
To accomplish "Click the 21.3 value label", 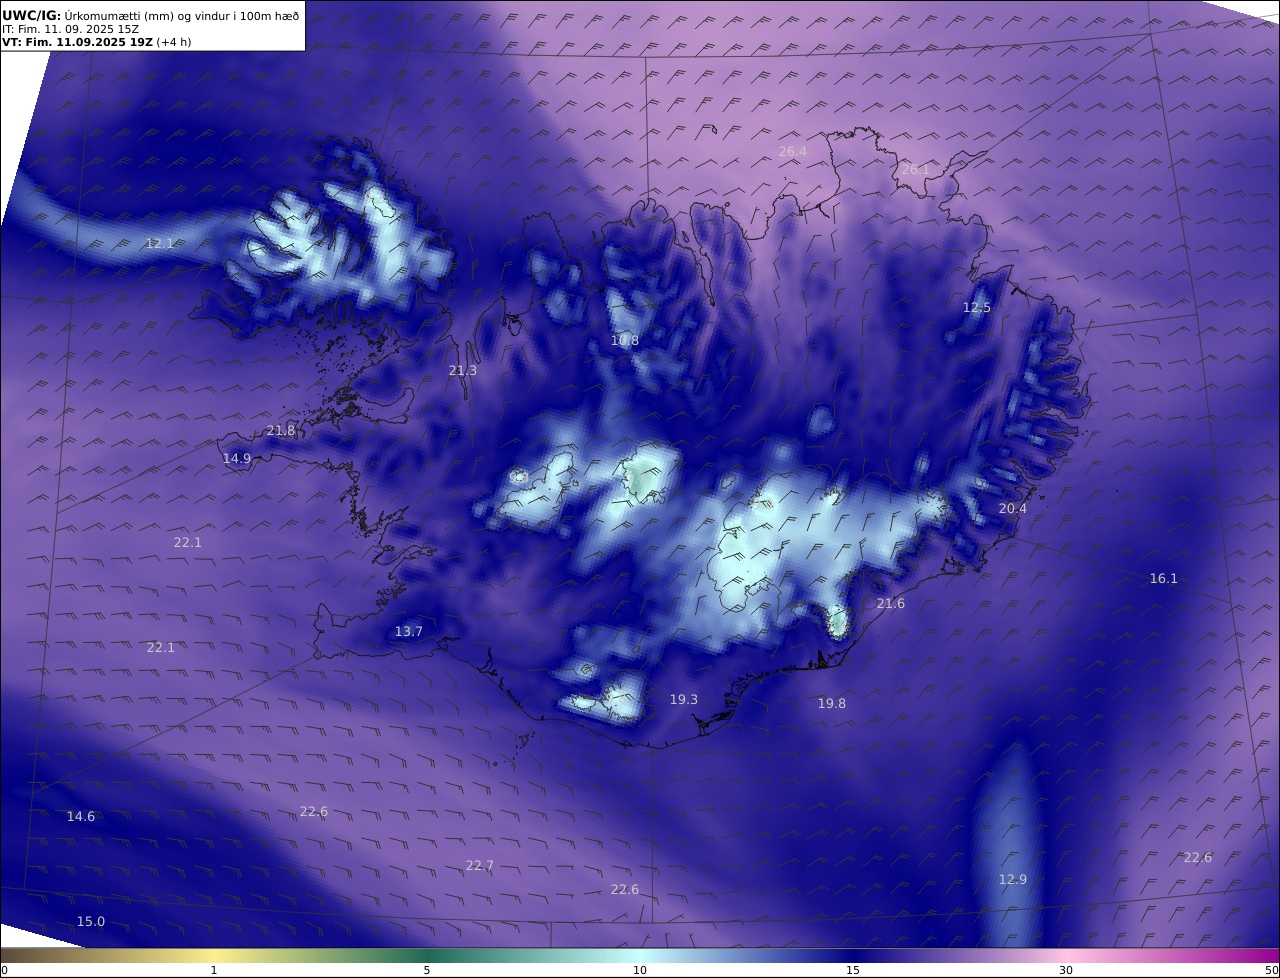I will coord(462,370).
